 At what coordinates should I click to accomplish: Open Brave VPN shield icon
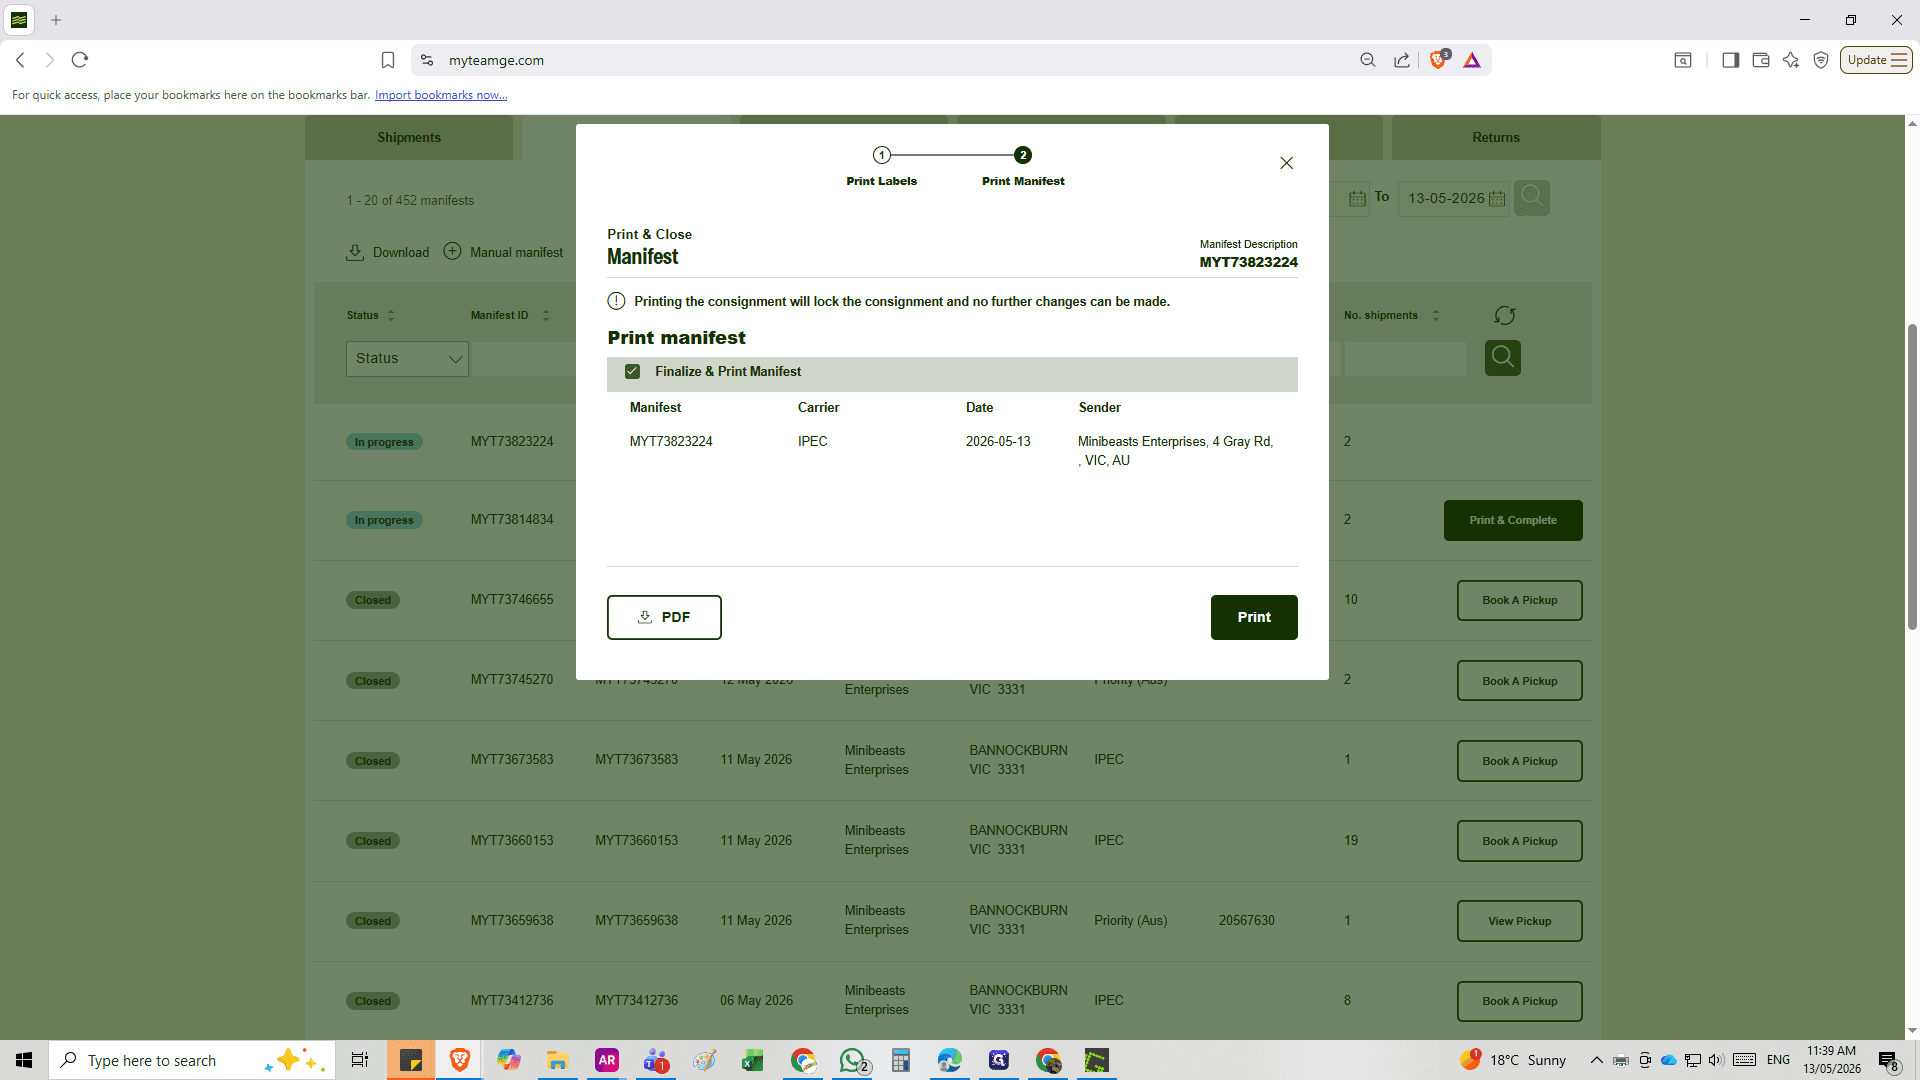(1821, 60)
